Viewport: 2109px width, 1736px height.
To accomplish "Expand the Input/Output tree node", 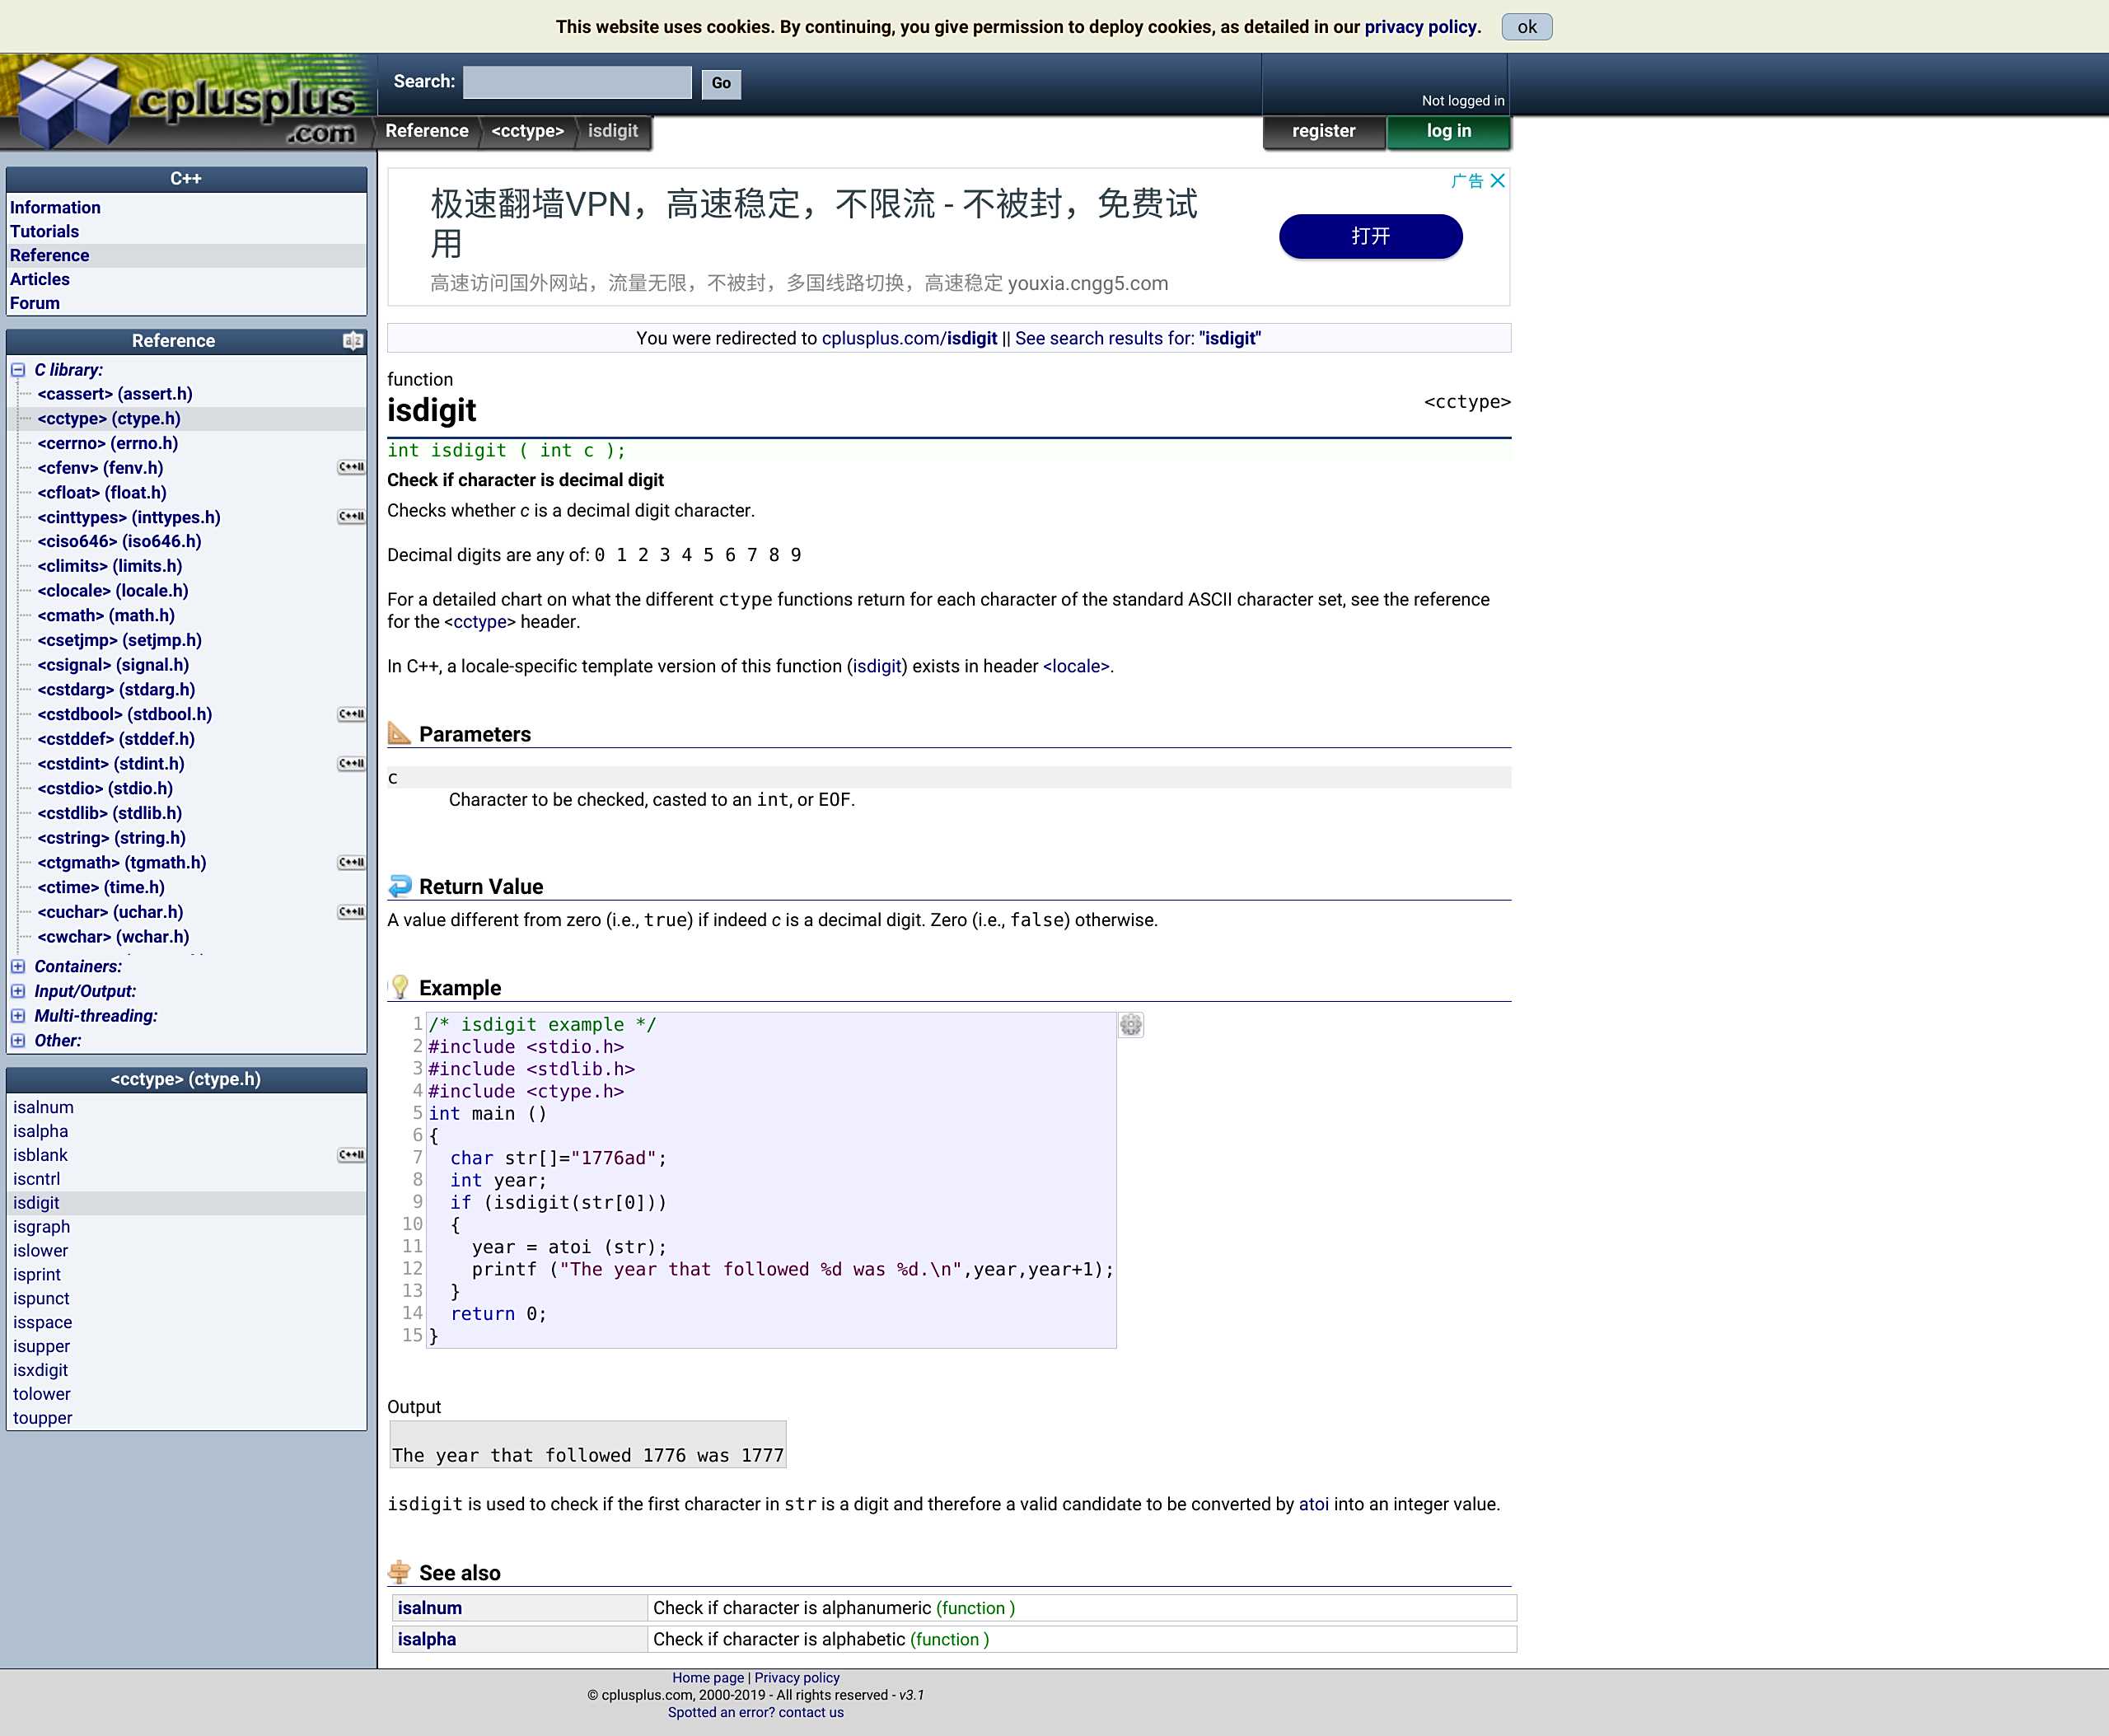I will click(18, 991).
